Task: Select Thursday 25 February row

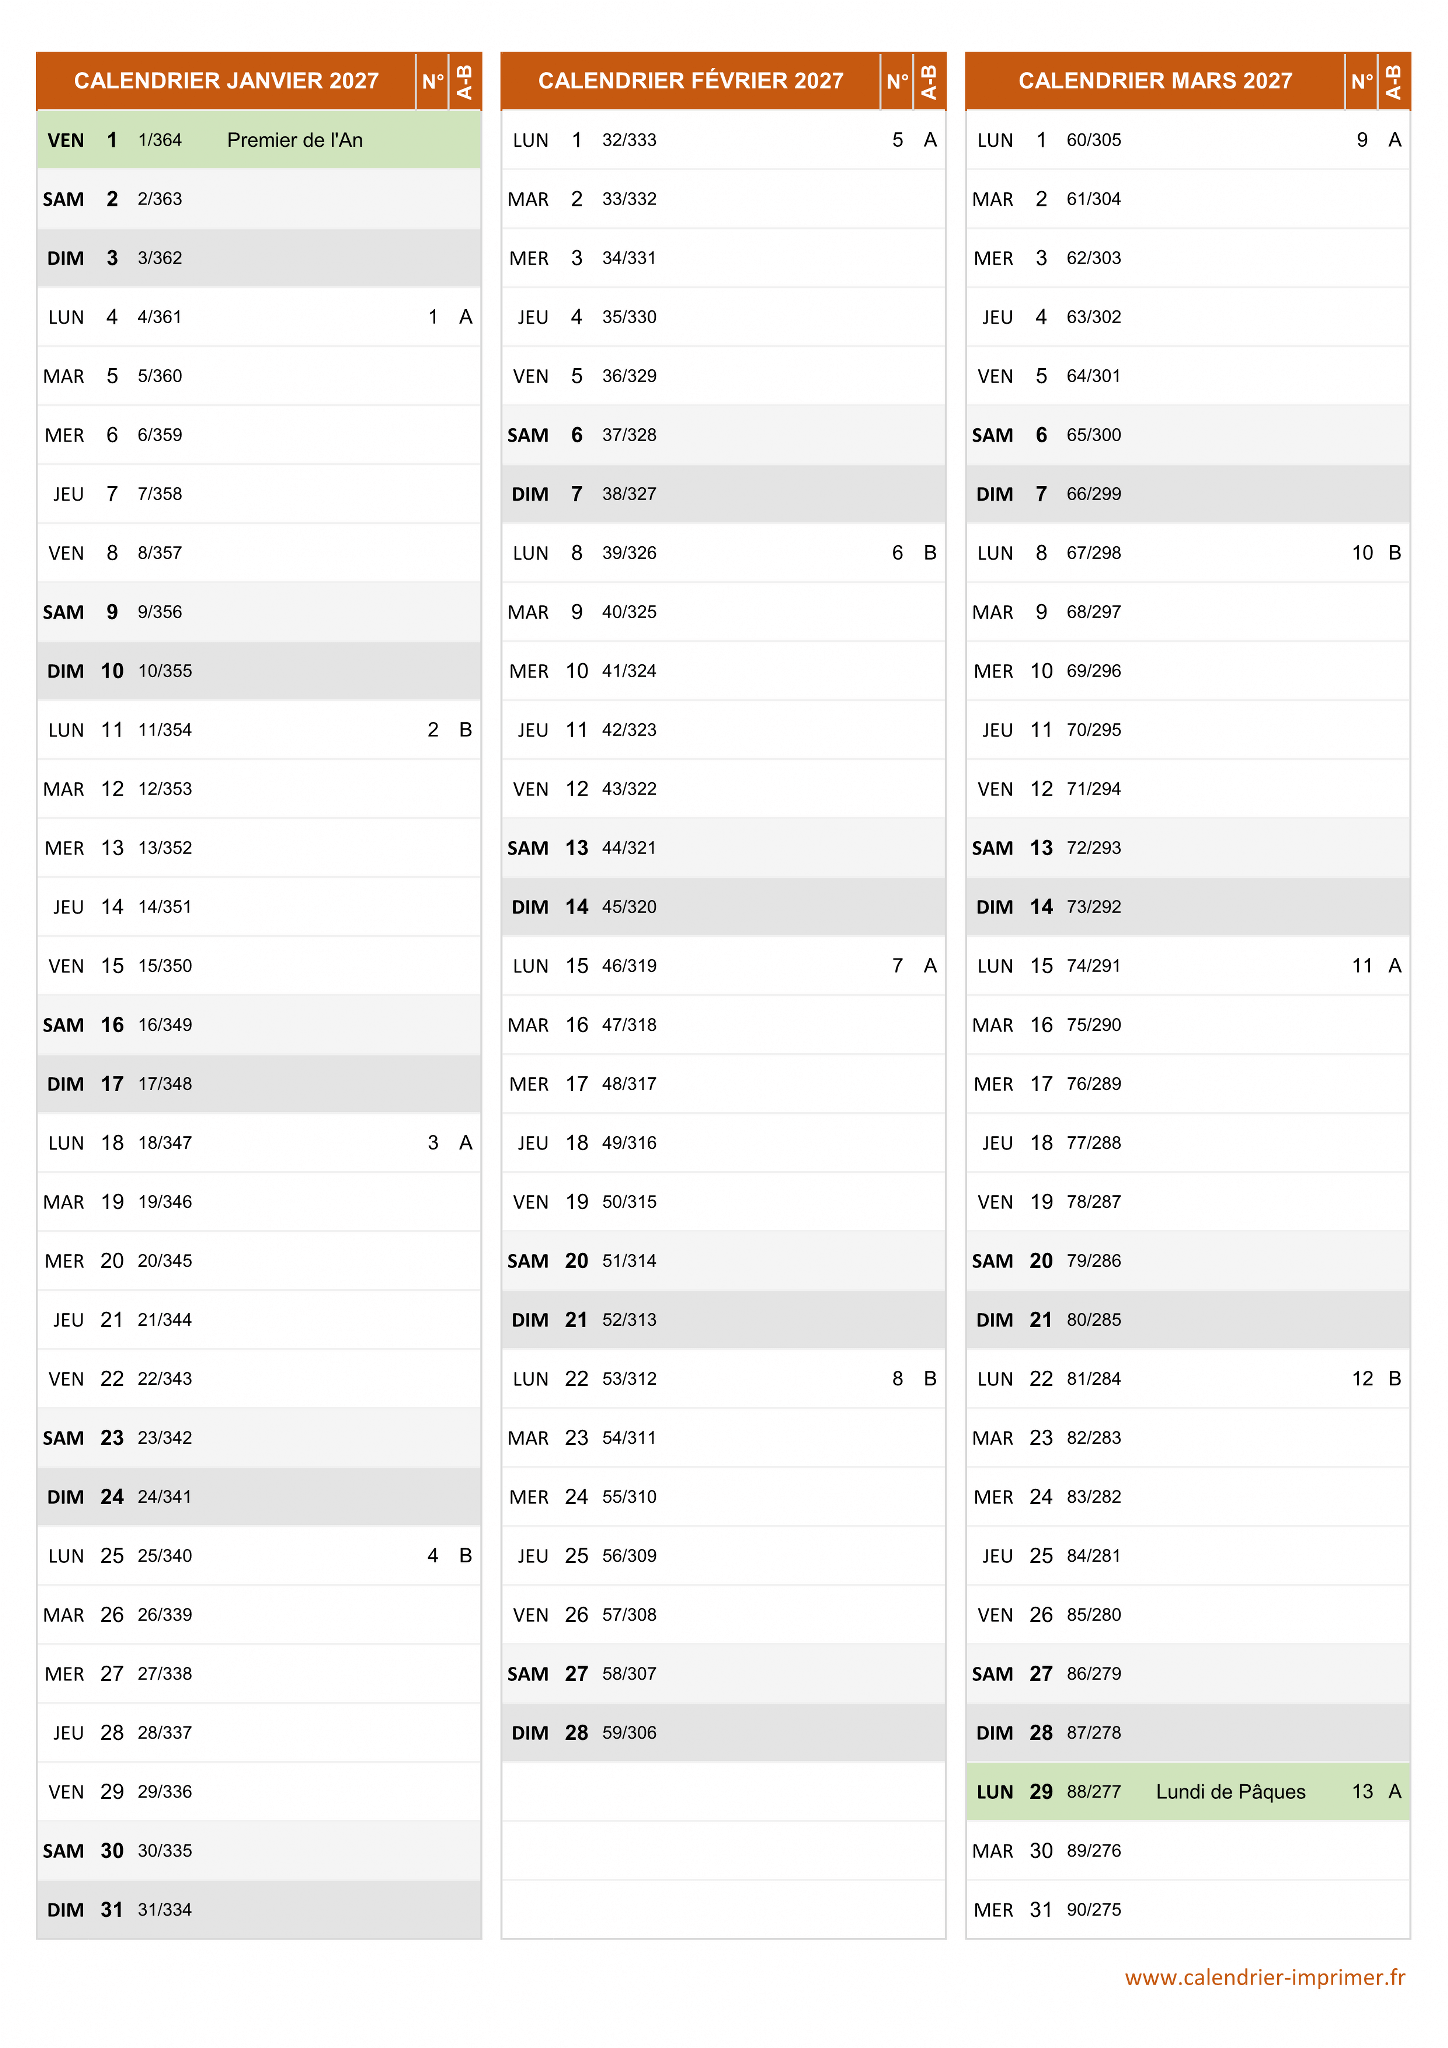Action: [722, 1555]
